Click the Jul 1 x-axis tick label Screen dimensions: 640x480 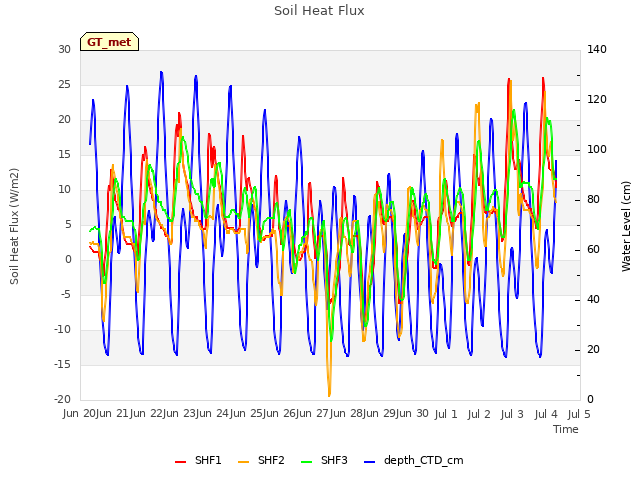(446, 414)
